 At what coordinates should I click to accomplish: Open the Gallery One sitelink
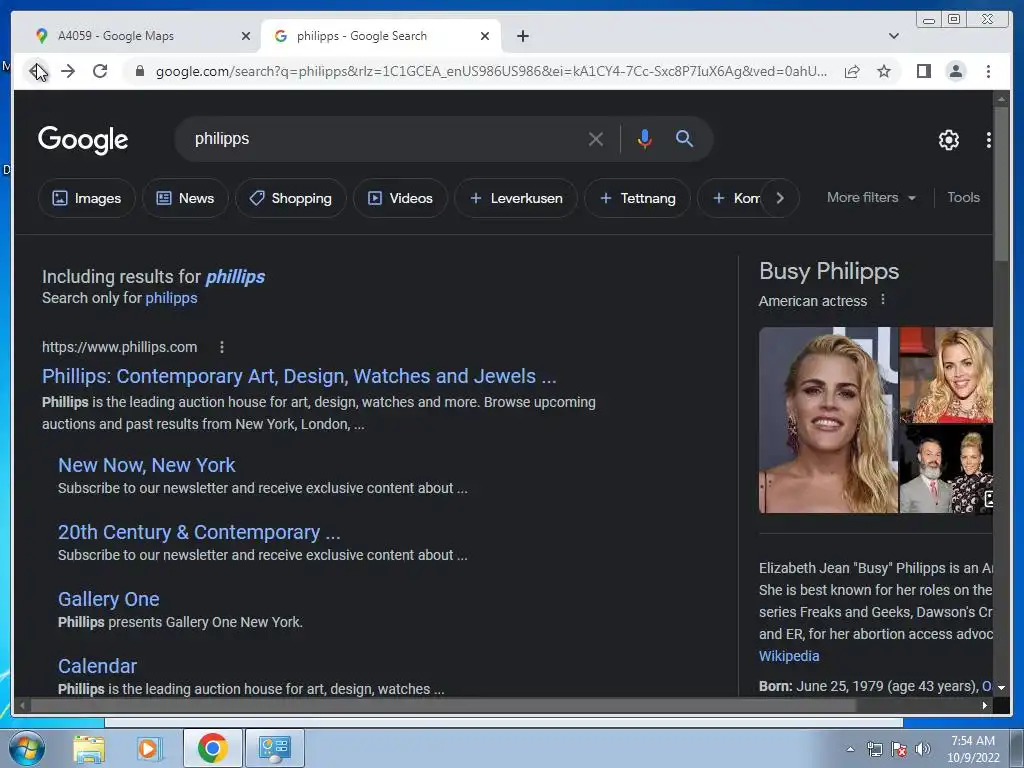[108, 599]
